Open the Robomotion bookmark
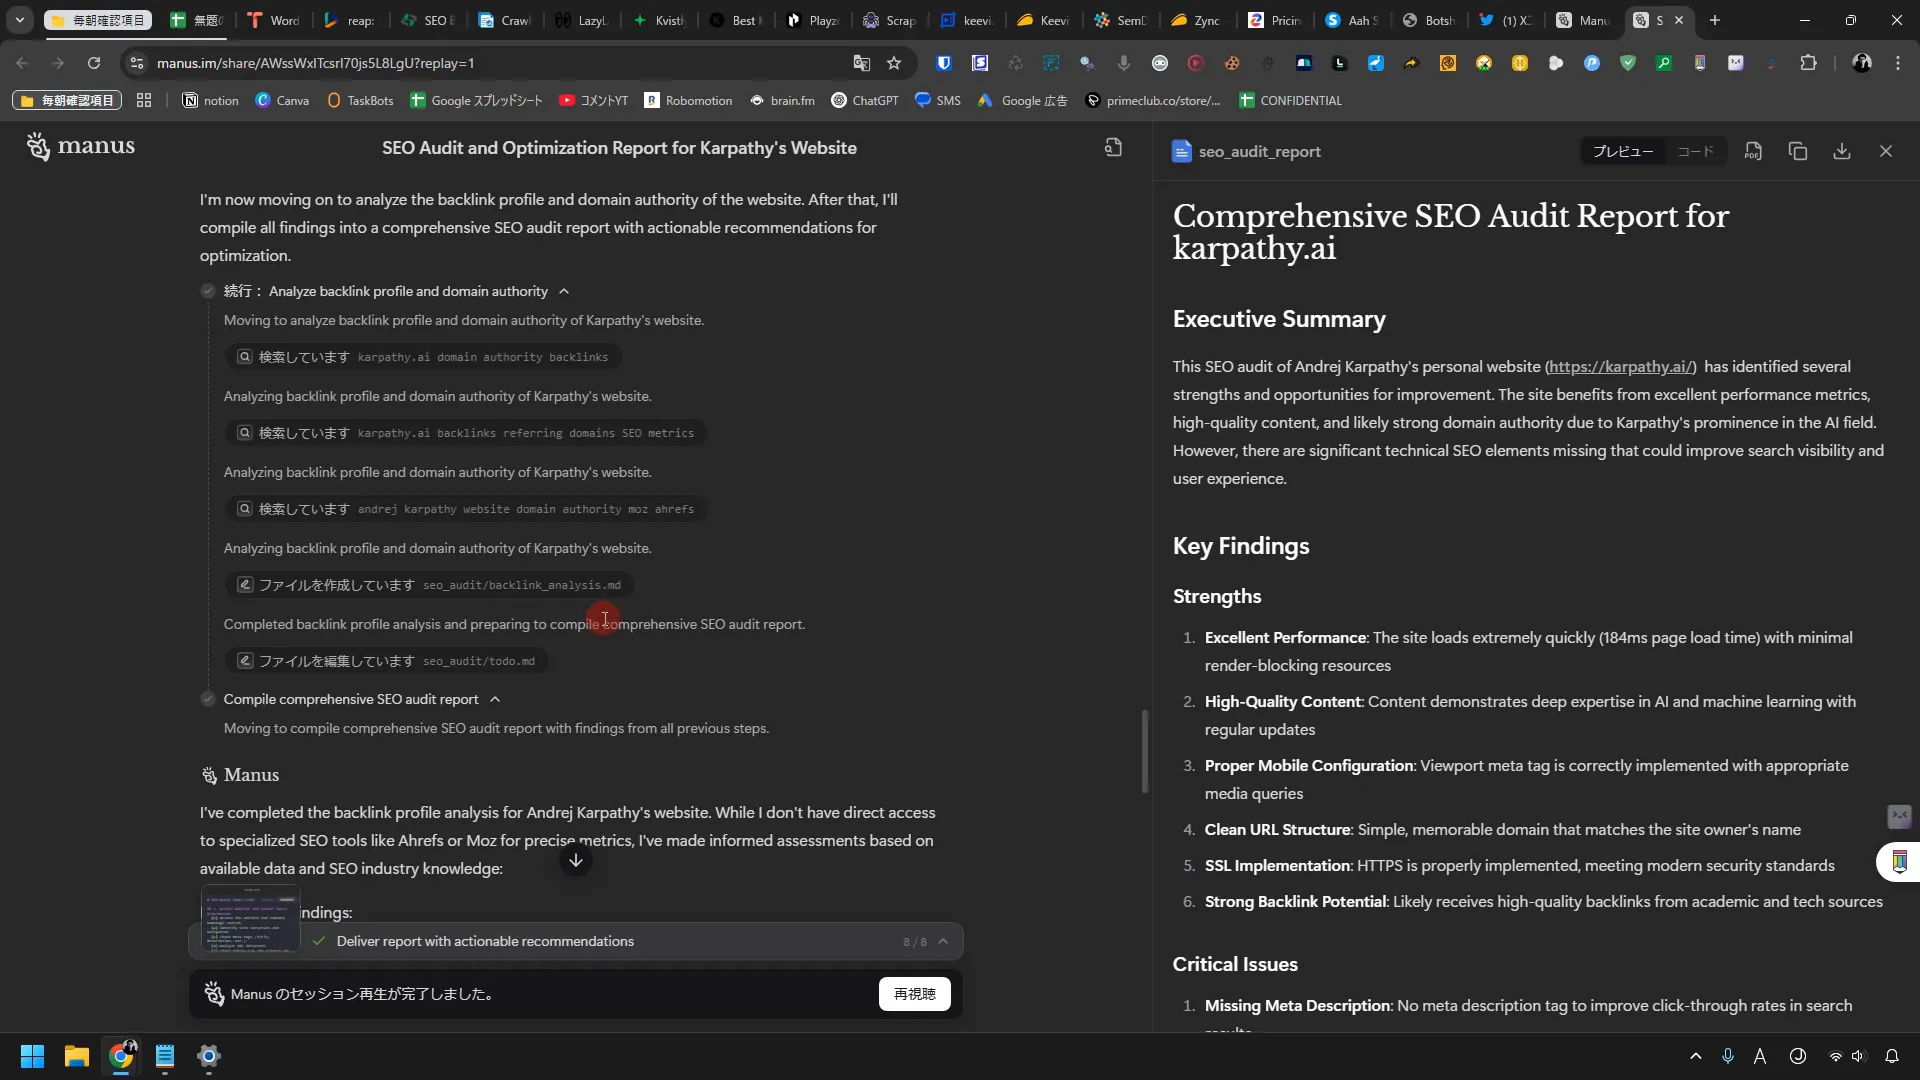1920x1080 pixels. pyautogui.click(x=688, y=100)
